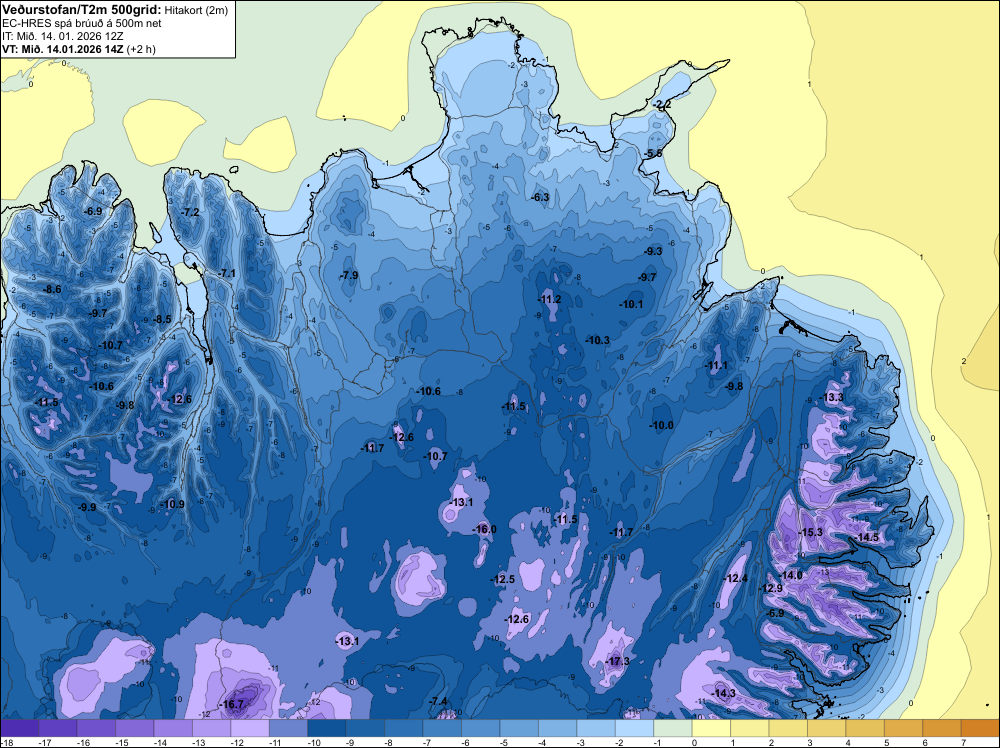Select yellow legend swatch between 0 and 1

[711, 728]
